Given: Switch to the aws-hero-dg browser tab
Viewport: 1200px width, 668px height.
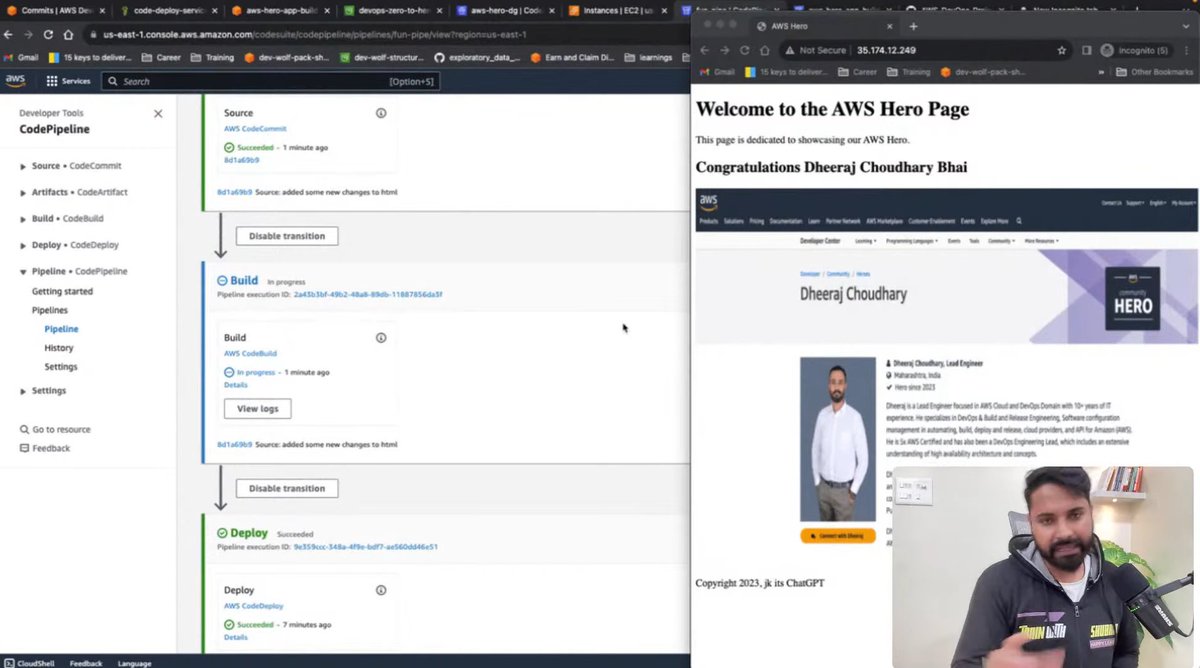Looking at the screenshot, I should tap(502, 10).
